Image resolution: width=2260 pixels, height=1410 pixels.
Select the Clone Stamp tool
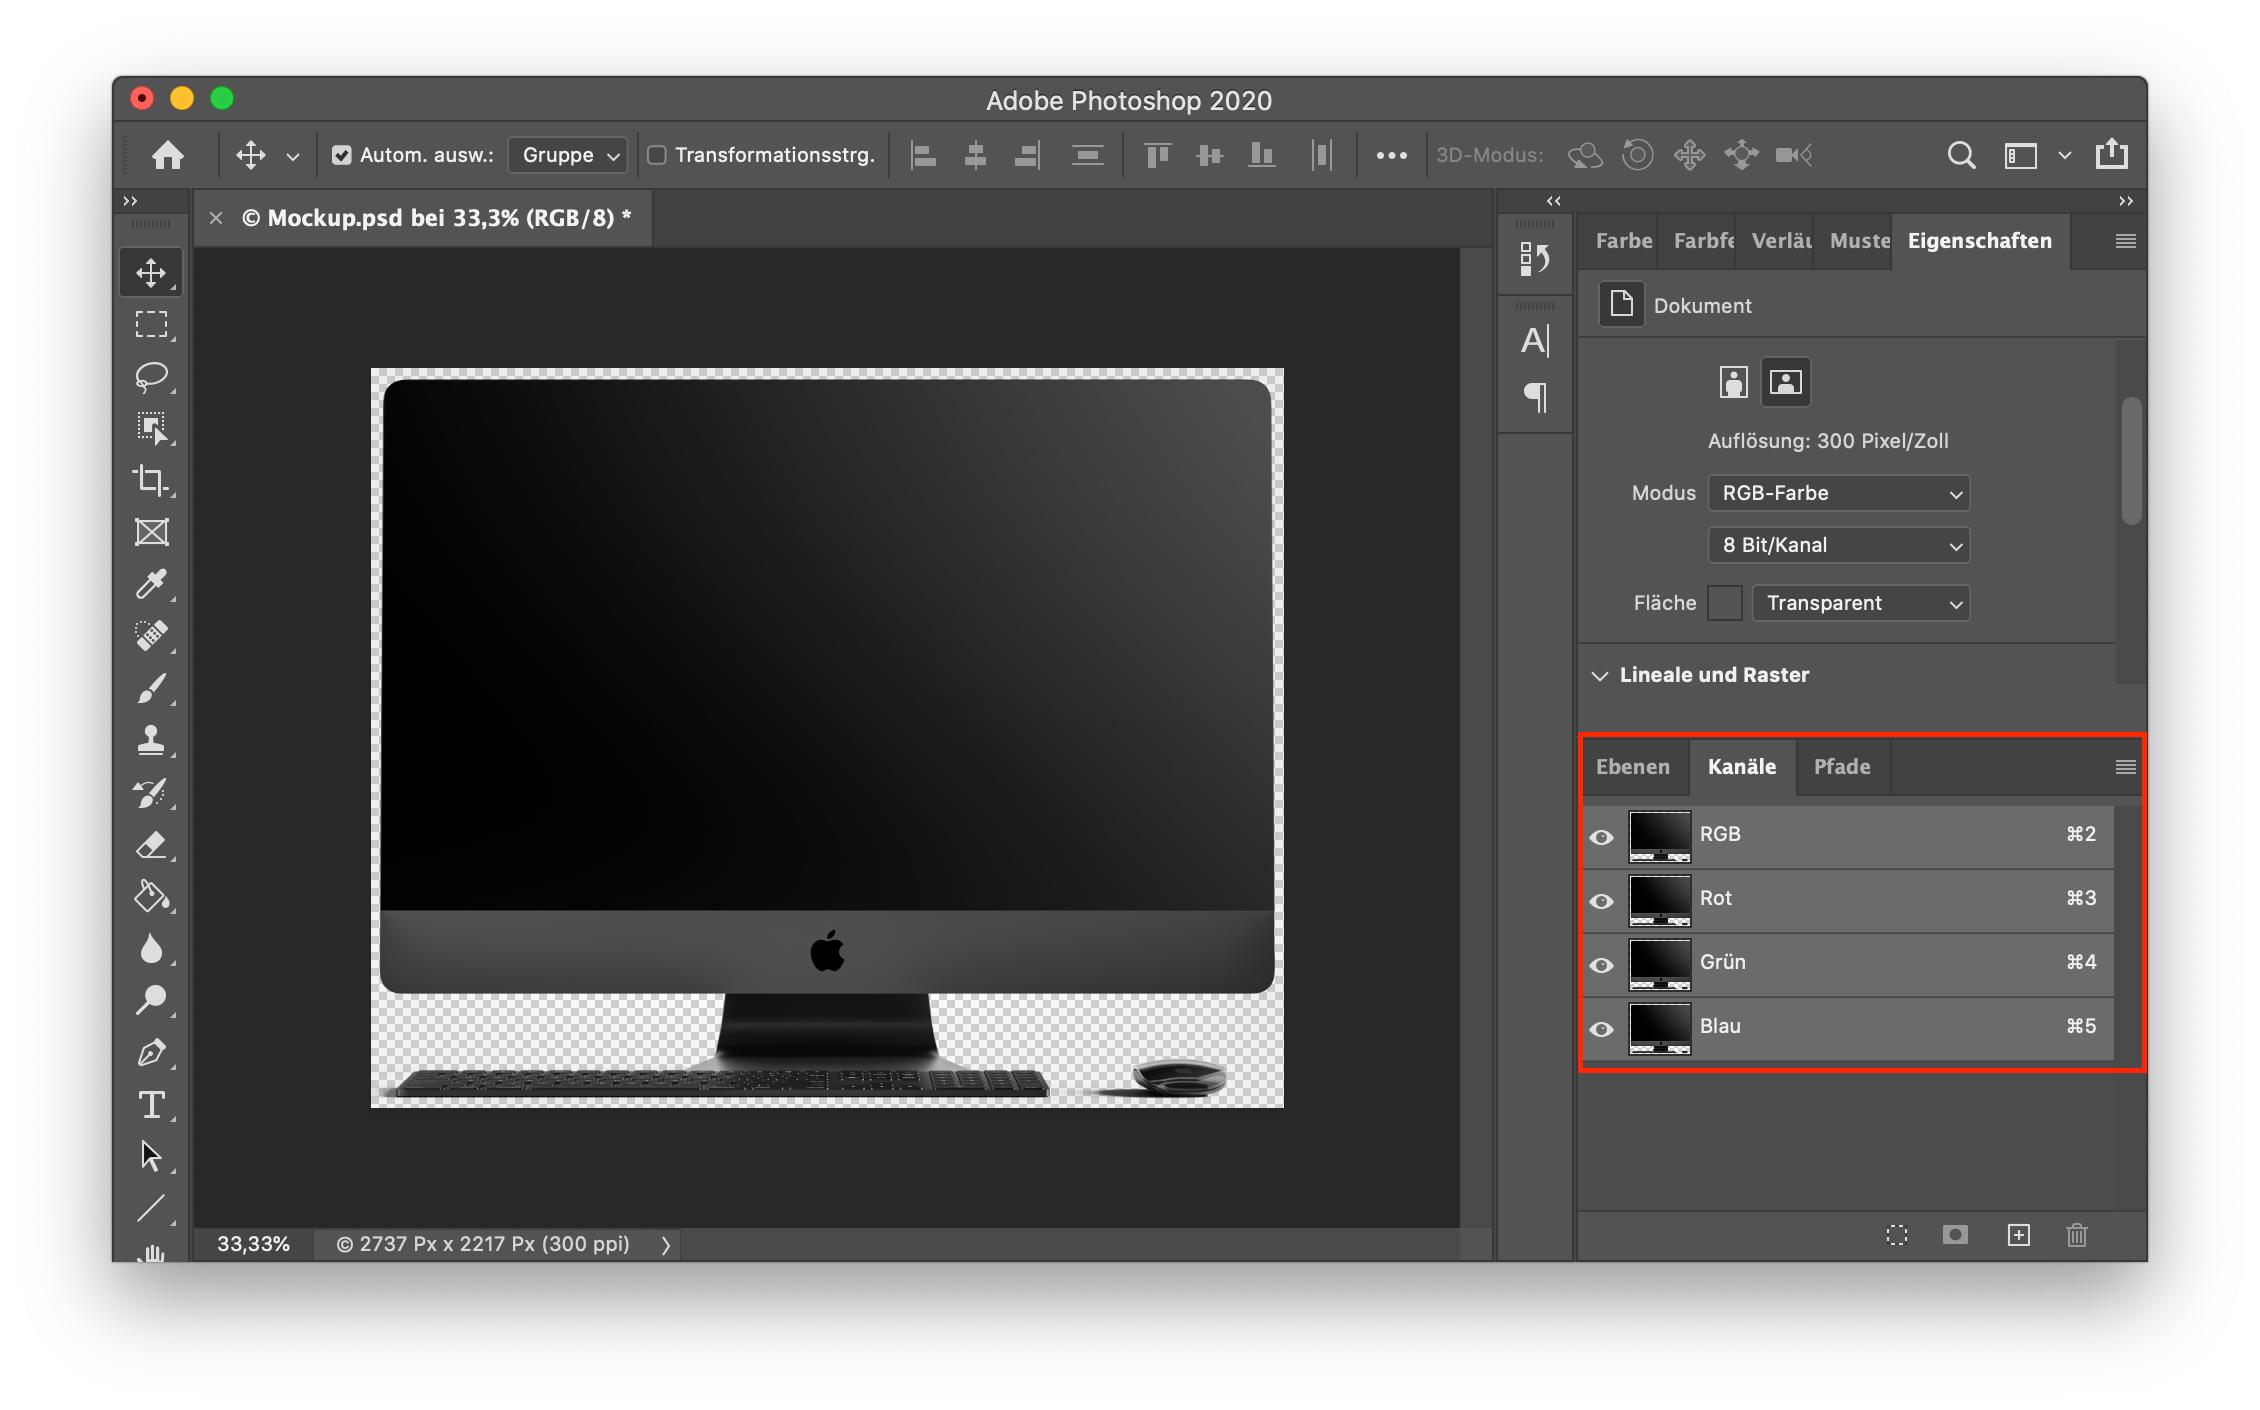(x=152, y=740)
